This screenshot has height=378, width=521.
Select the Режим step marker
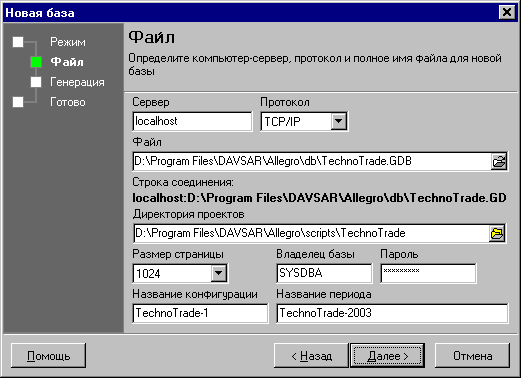pos(18,42)
